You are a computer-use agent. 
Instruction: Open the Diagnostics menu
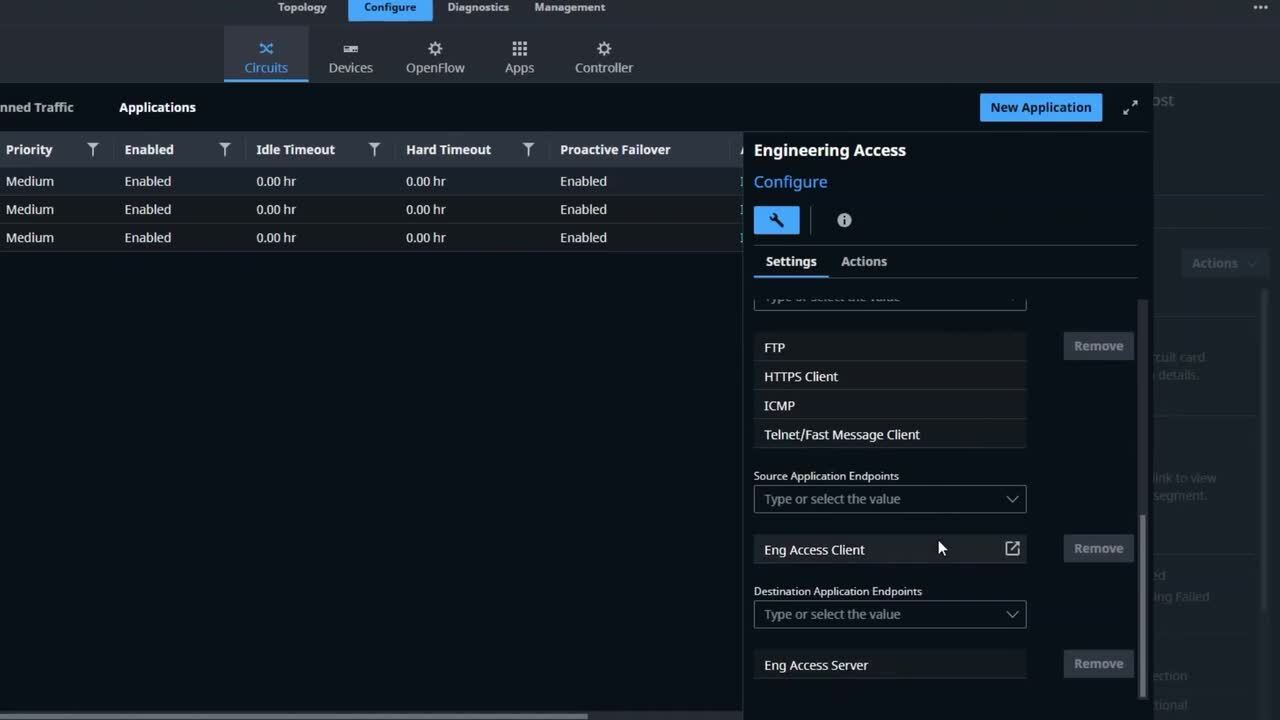pyautogui.click(x=478, y=8)
